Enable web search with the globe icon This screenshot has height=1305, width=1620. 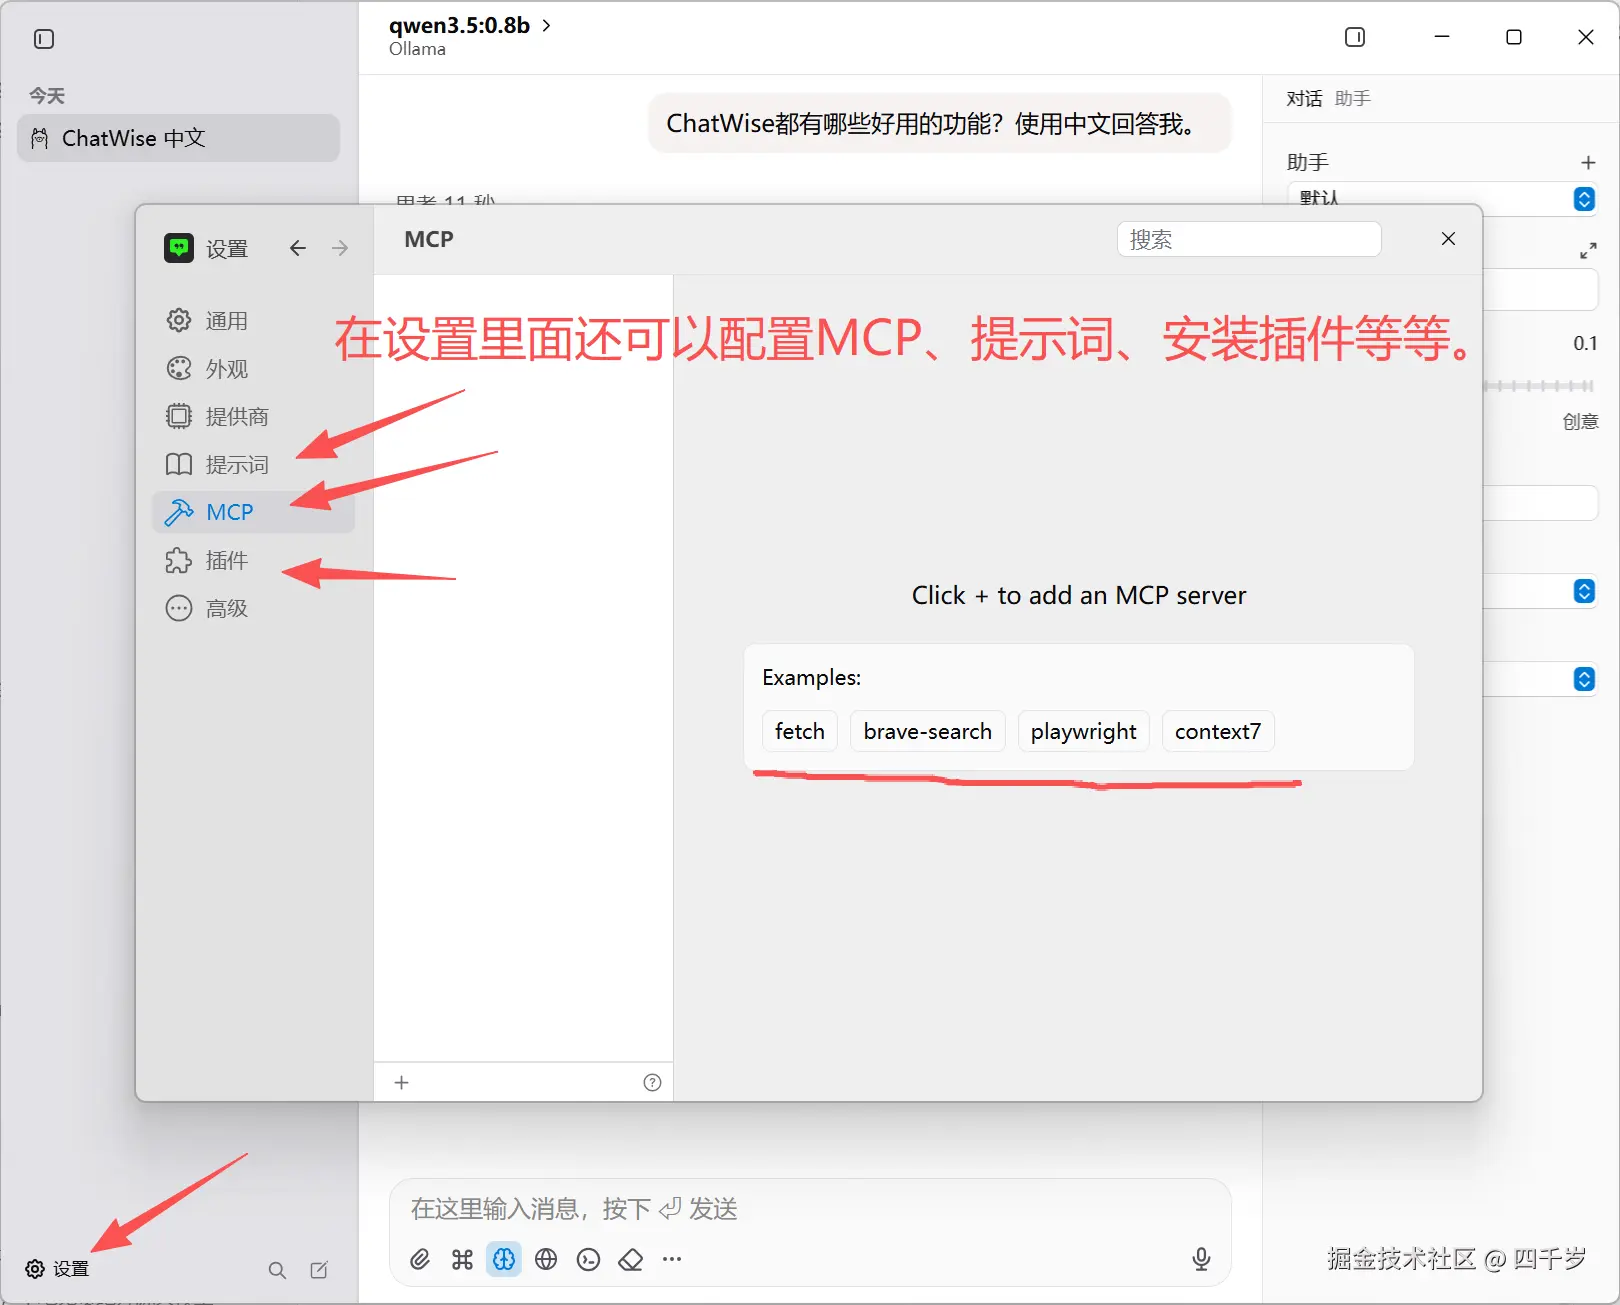(x=546, y=1259)
